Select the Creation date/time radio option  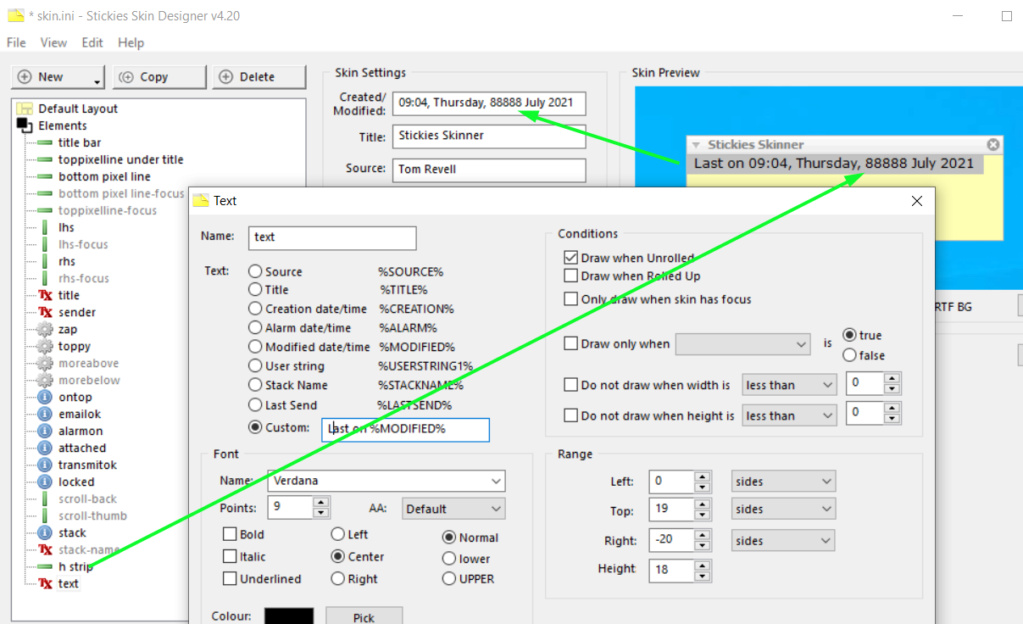click(x=255, y=309)
